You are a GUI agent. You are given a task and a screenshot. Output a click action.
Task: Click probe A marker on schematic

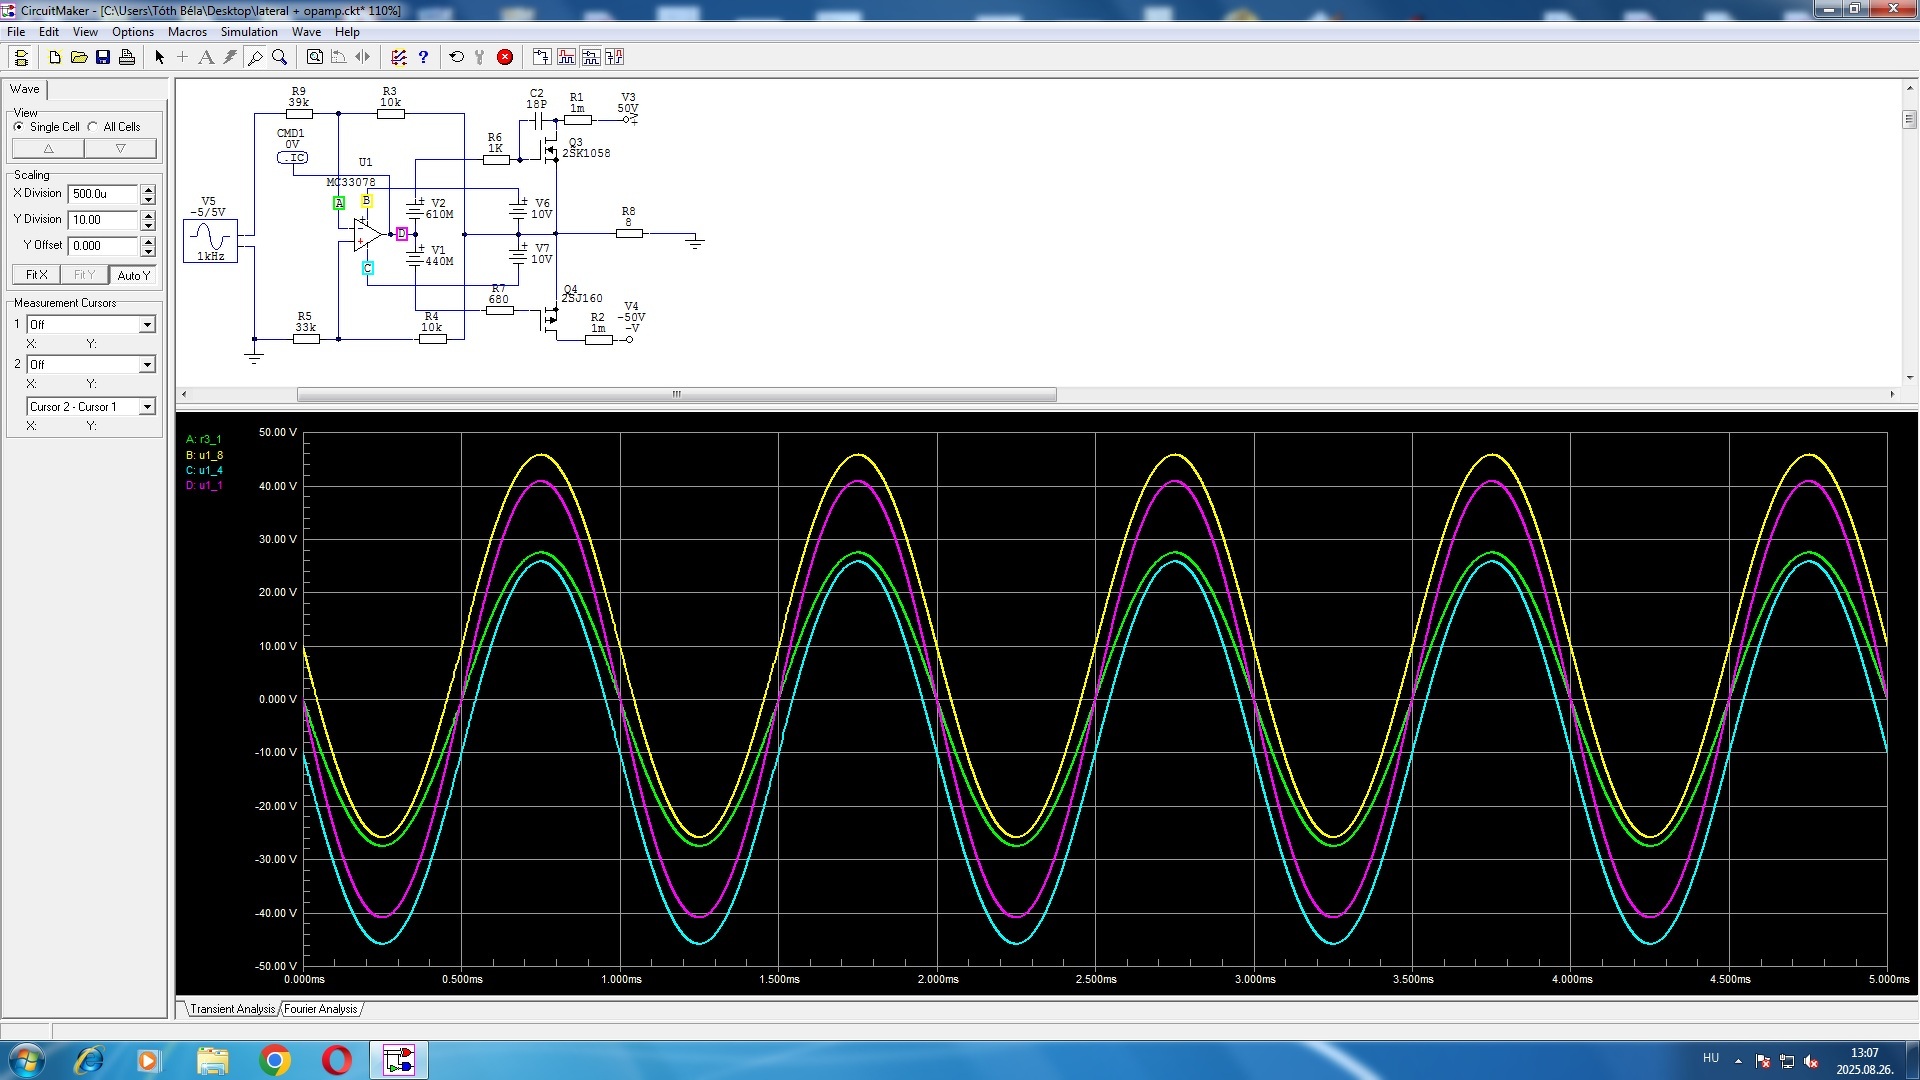point(339,203)
